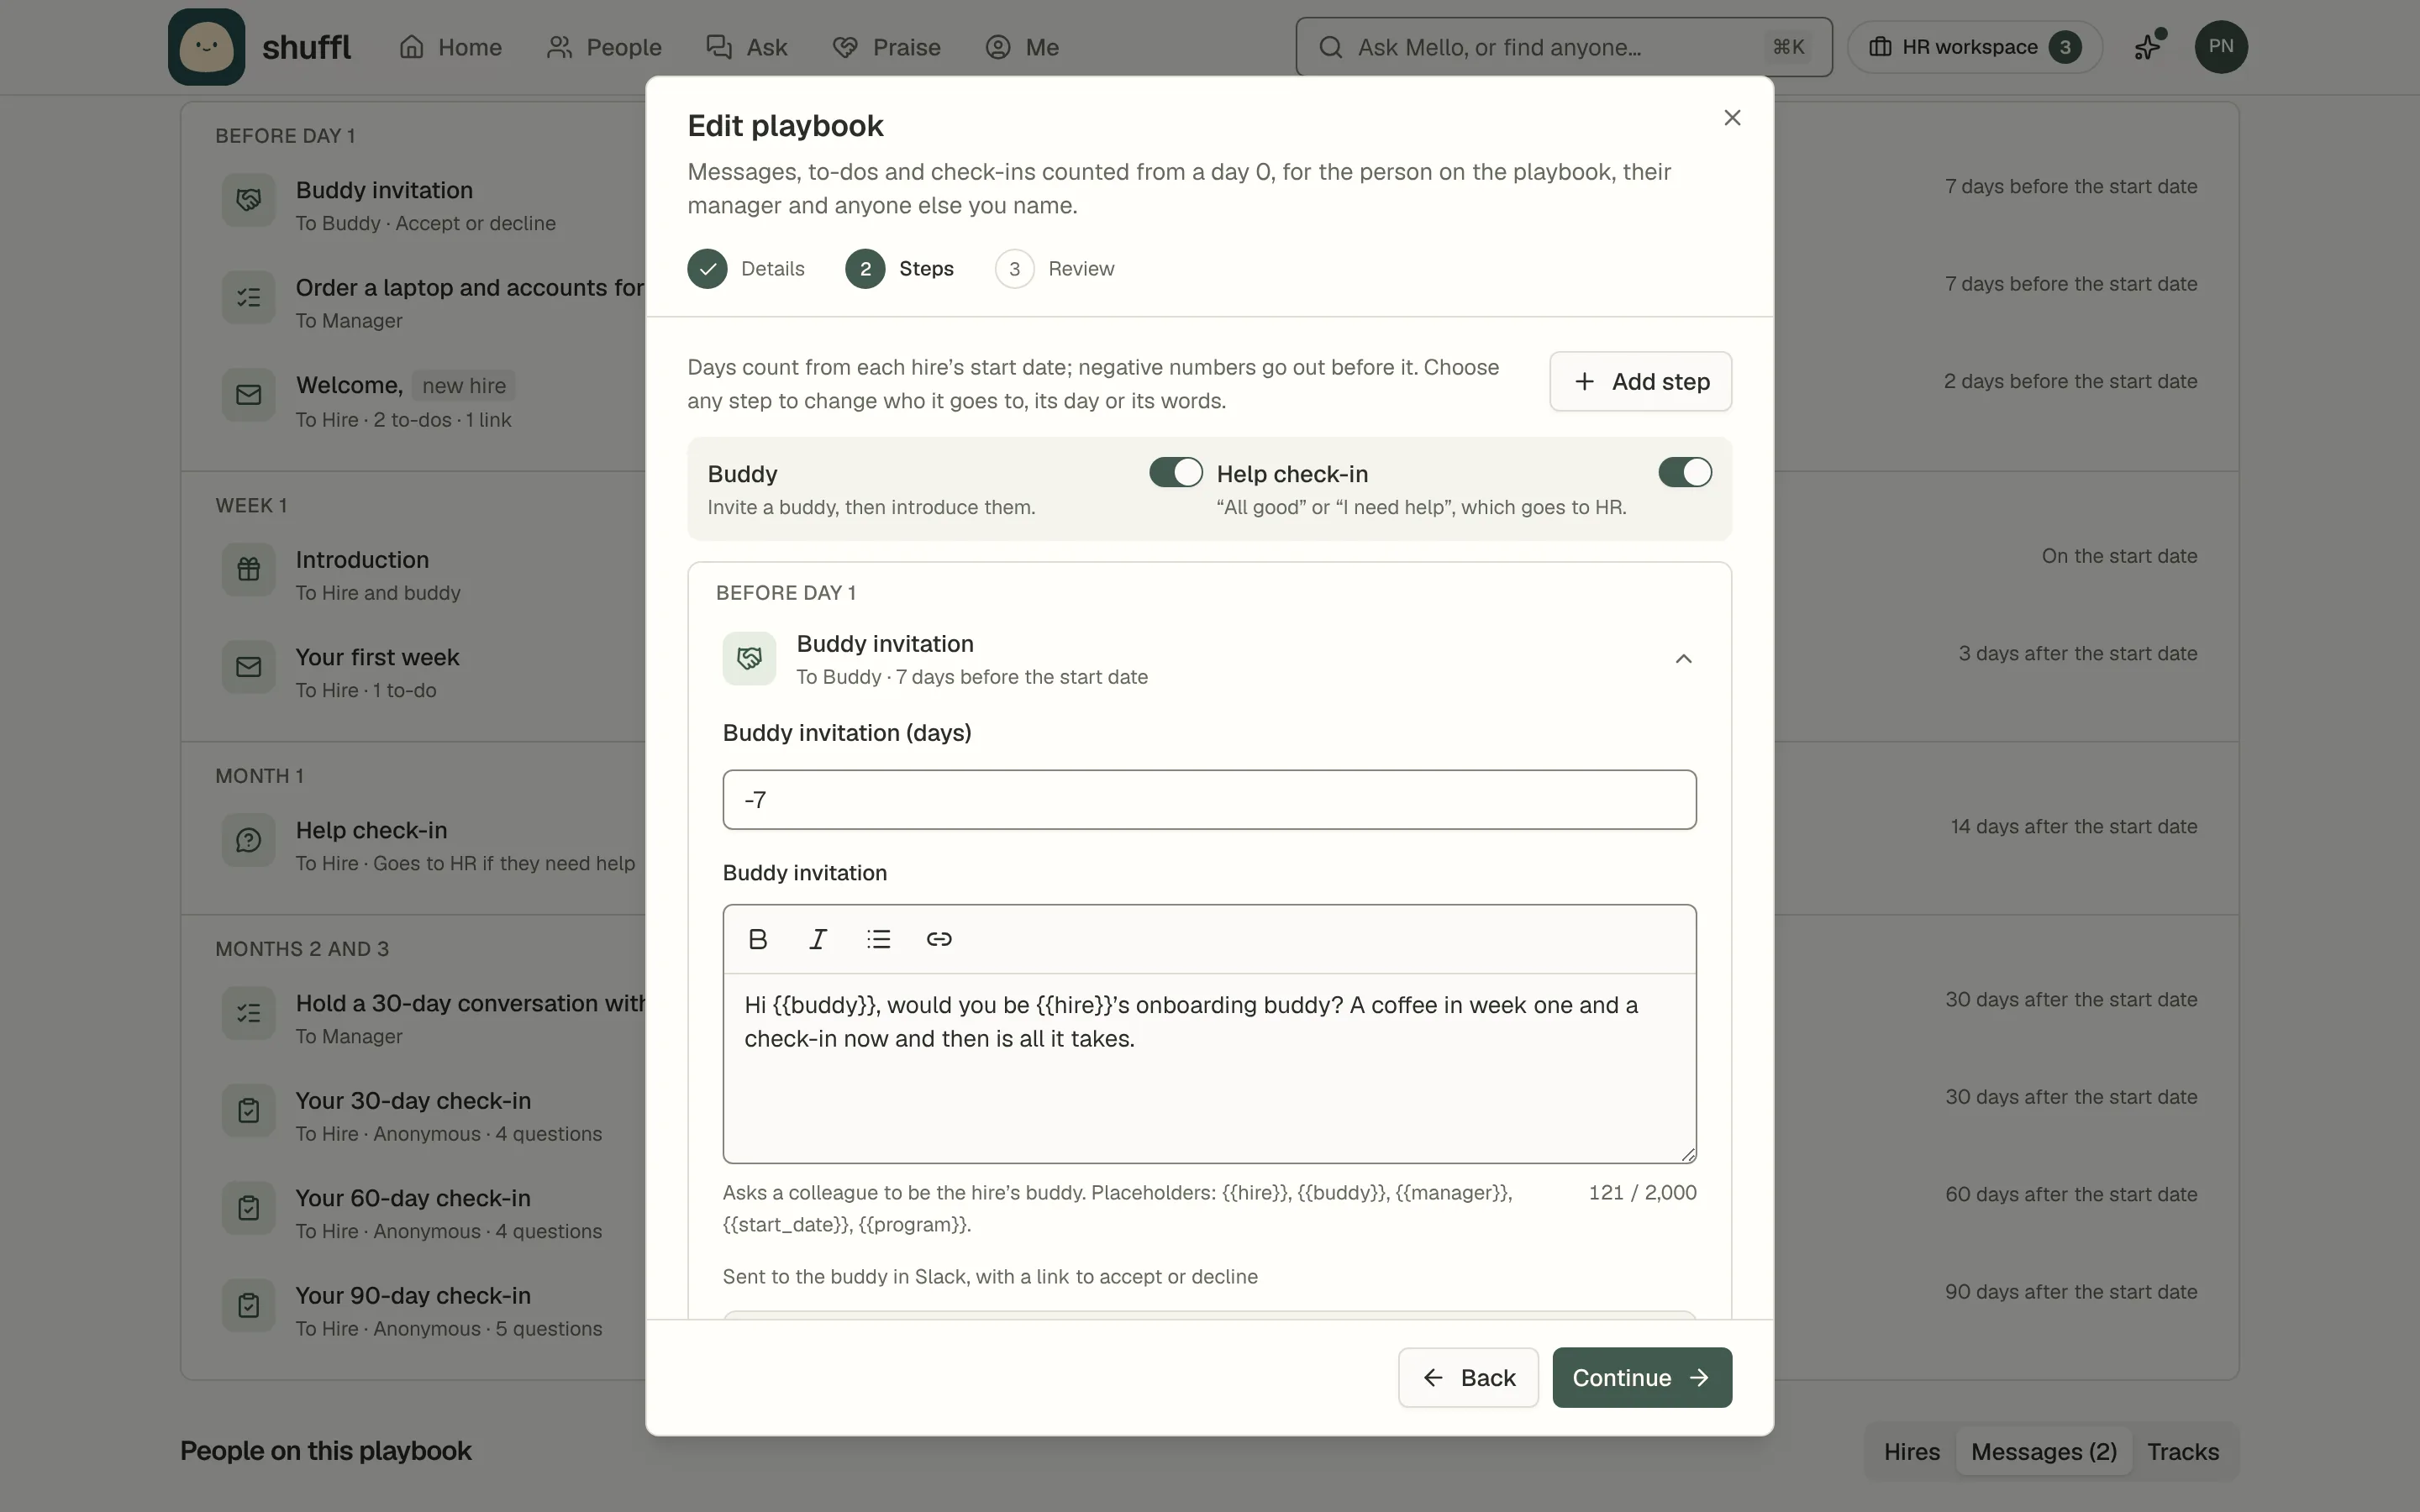
Task: Switch to the Tracks tab
Action: (x=2183, y=1451)
